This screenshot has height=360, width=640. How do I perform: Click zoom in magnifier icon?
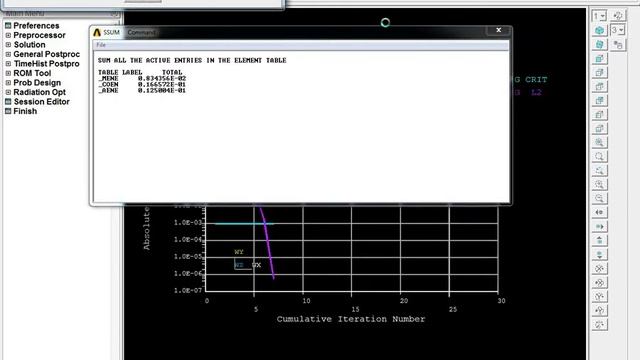599,184
